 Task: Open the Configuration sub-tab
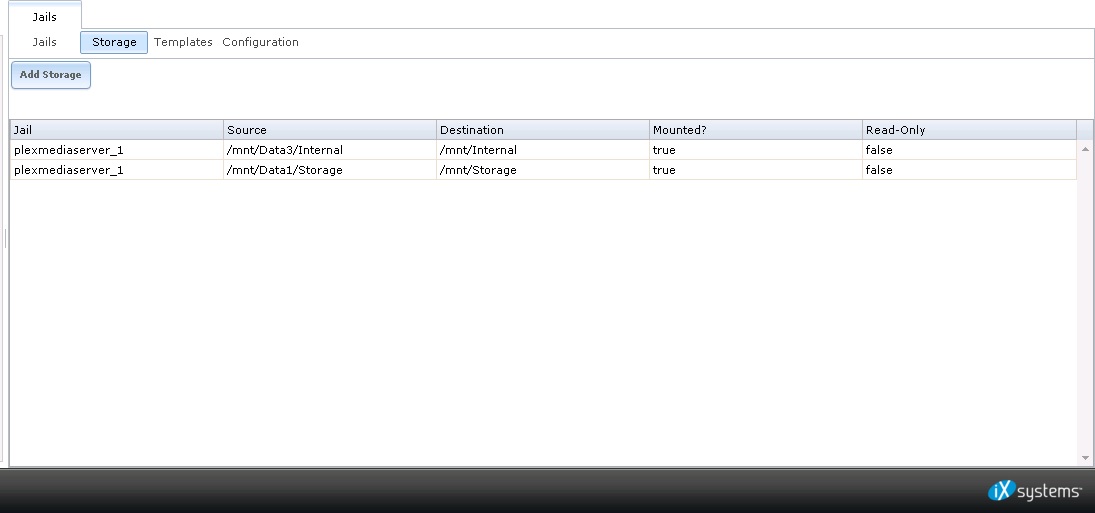[x=260, y=42]
